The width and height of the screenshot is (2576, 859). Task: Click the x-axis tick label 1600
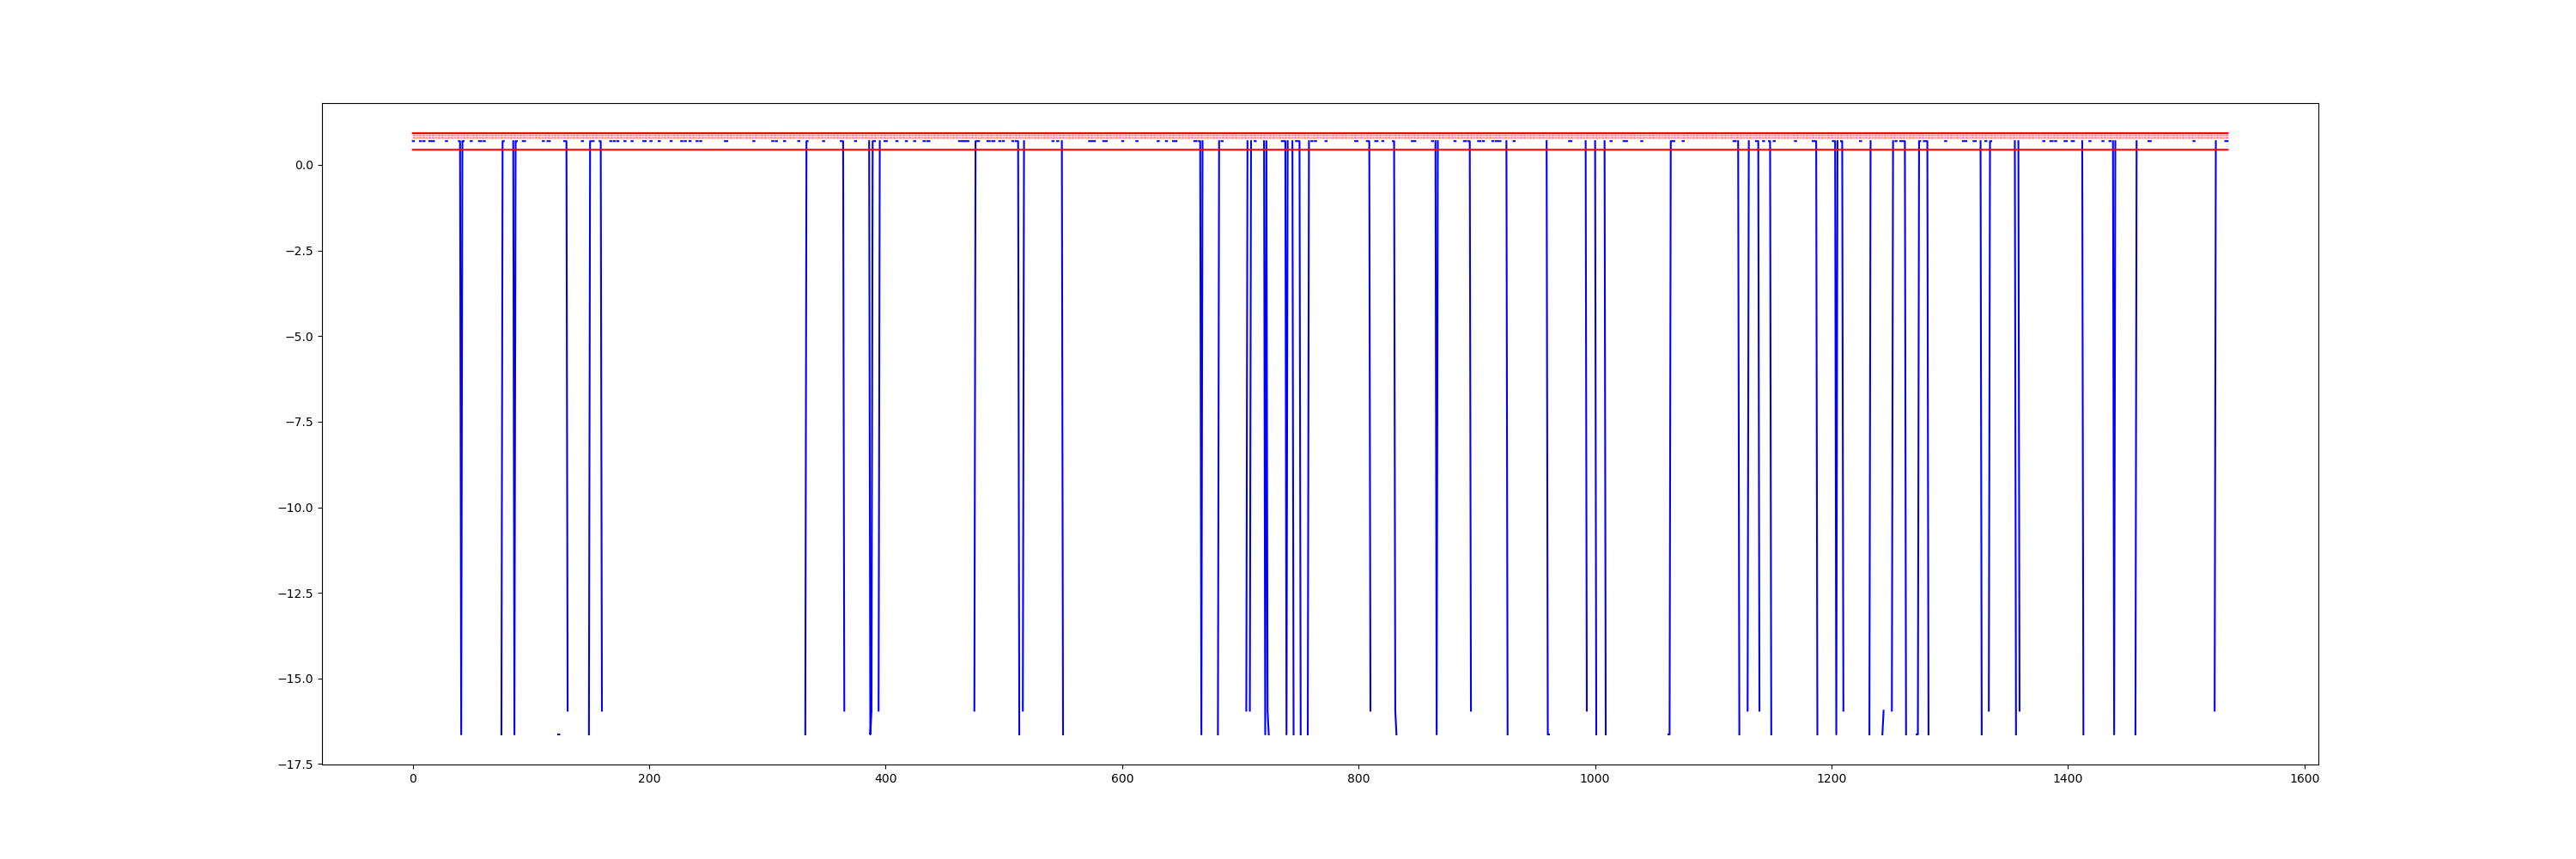click(2305, 779)
